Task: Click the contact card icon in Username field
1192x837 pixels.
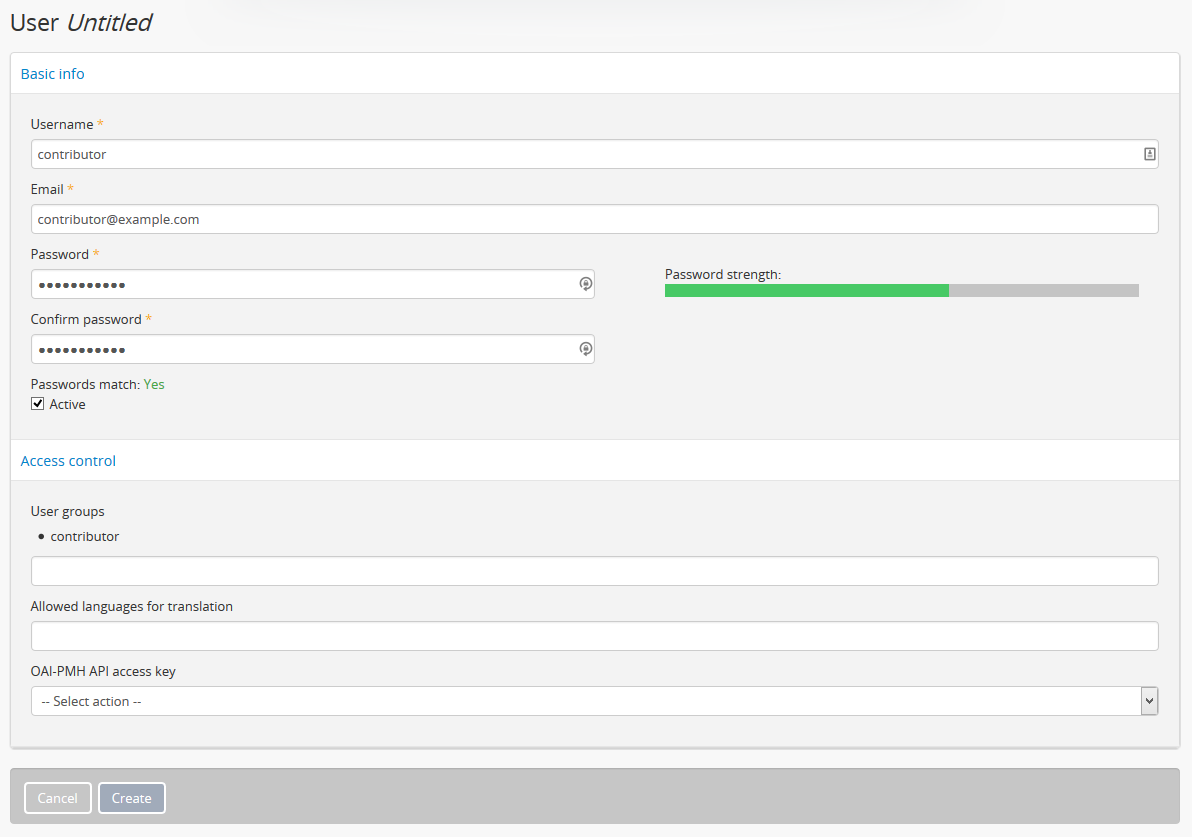Action: tap(1149, 154)
